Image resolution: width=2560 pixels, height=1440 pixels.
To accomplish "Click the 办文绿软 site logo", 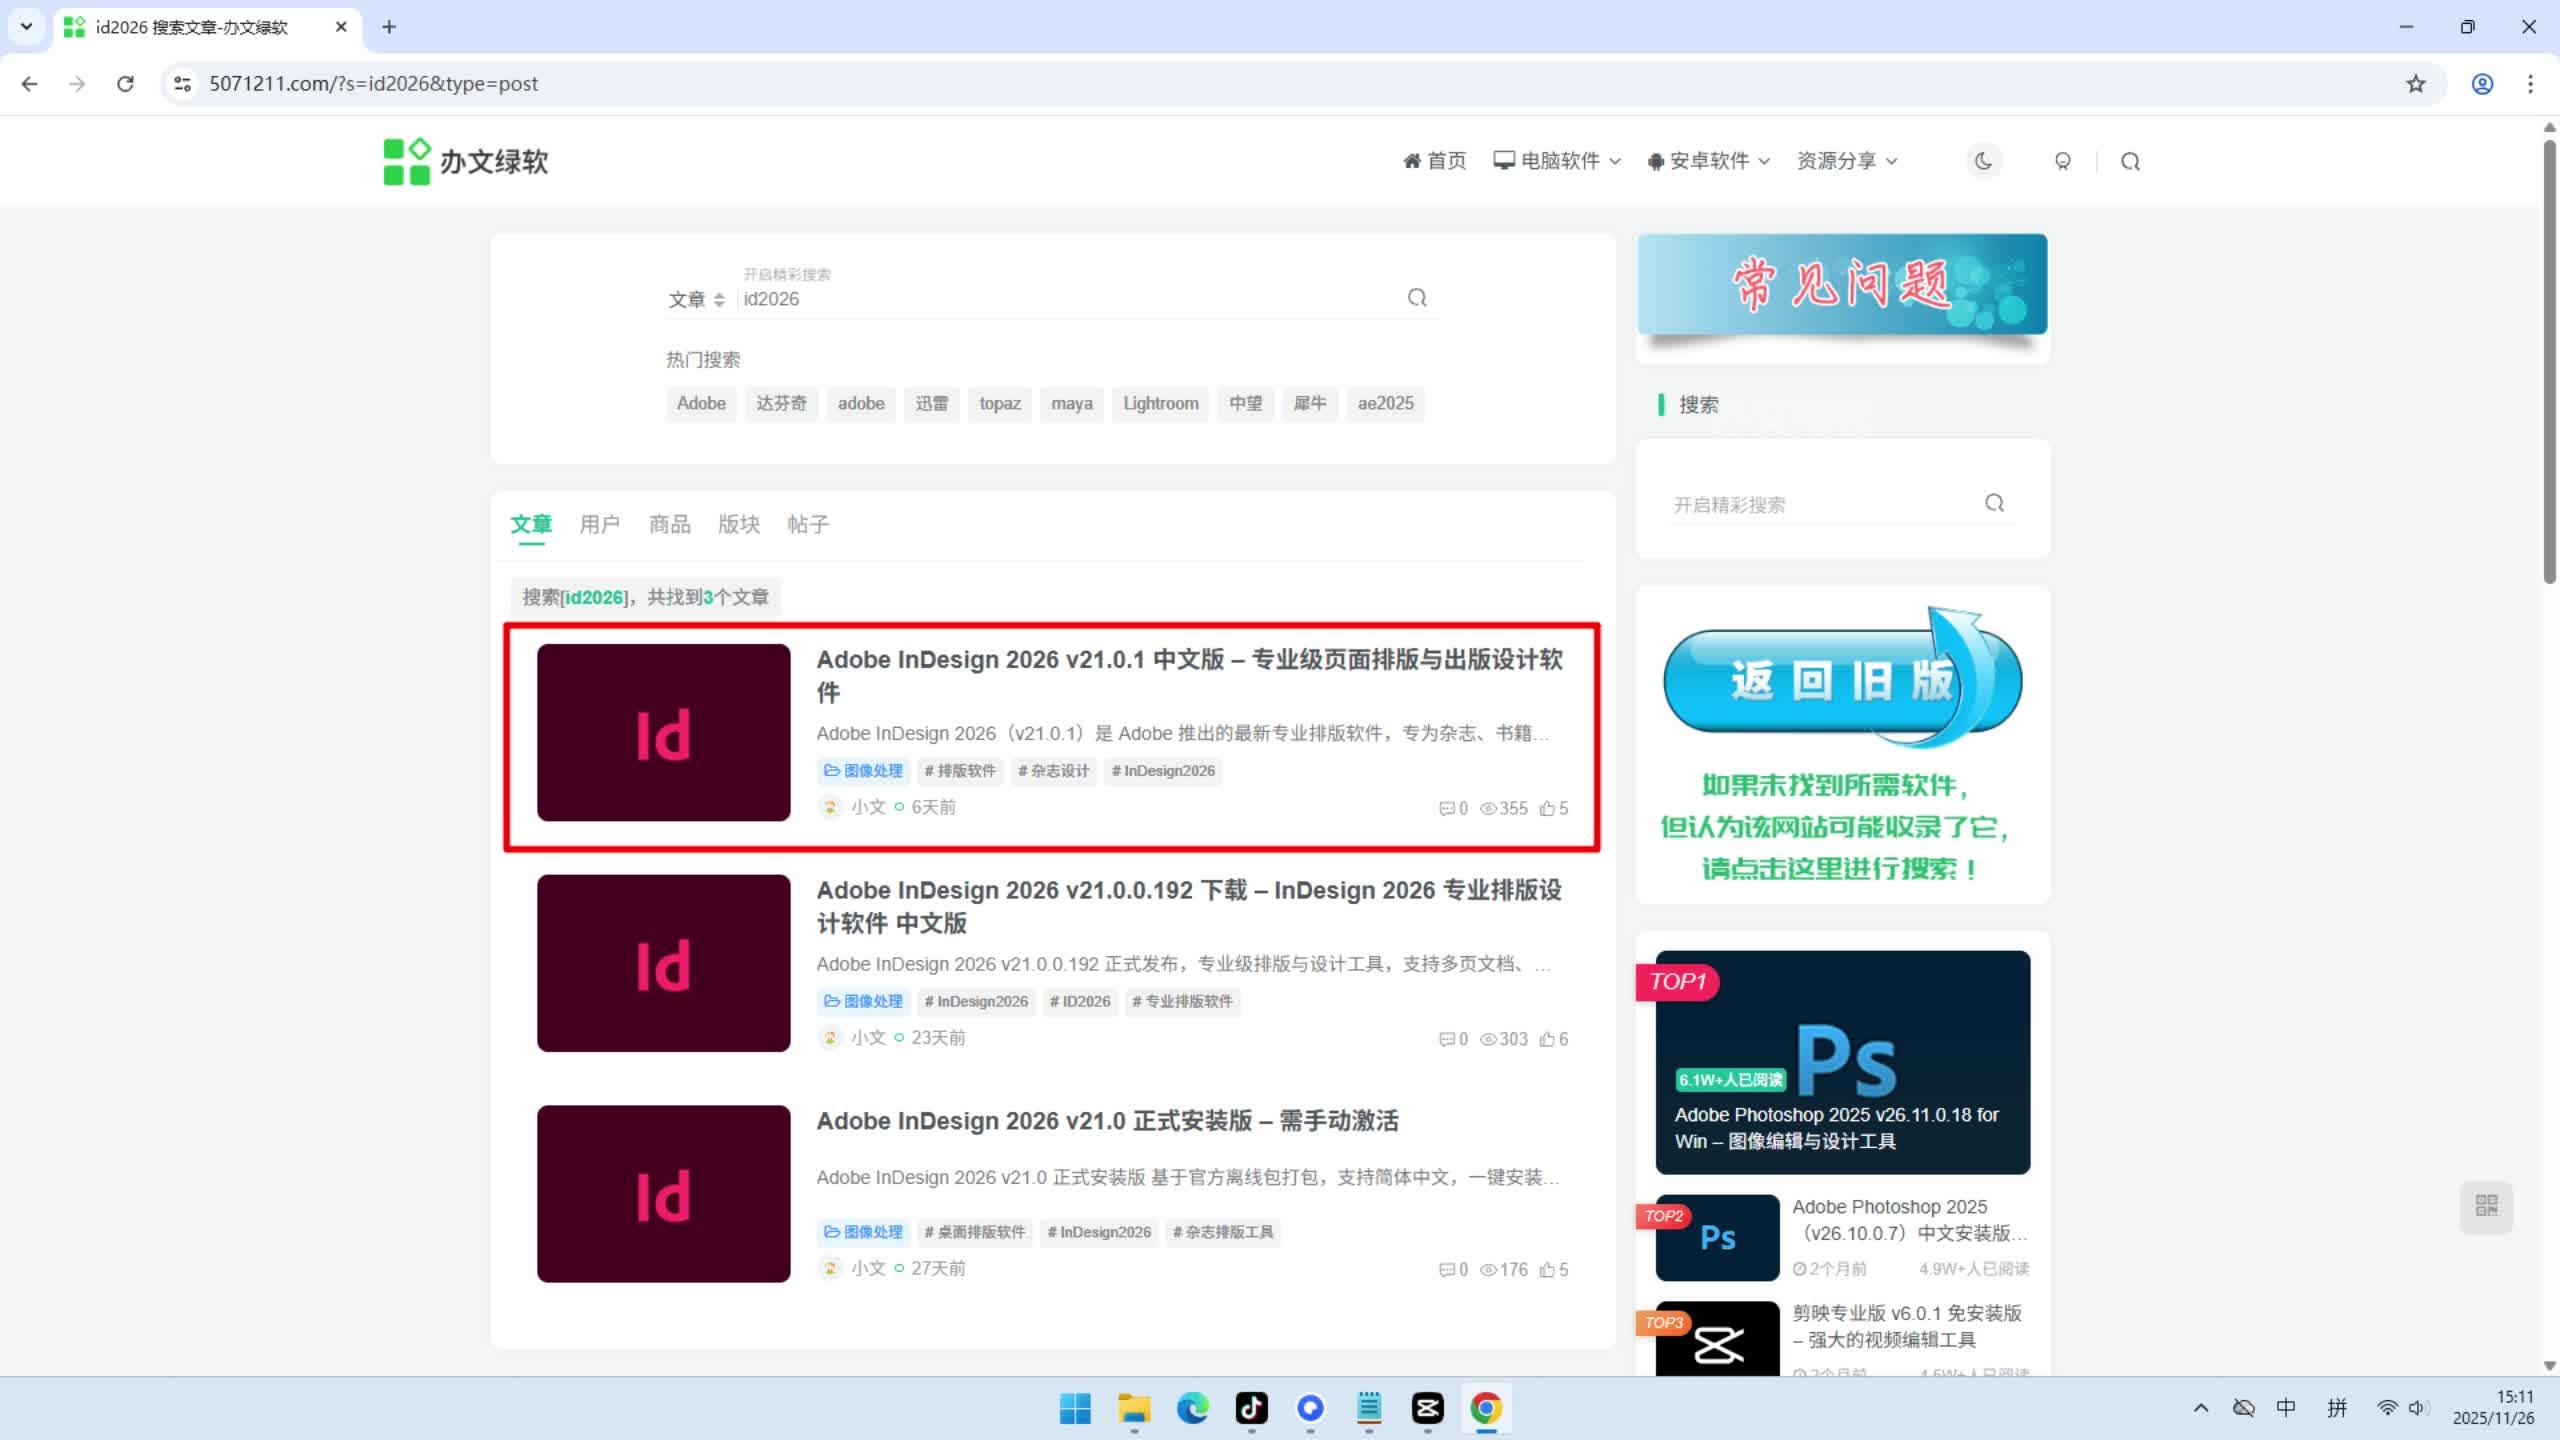I will 466,160.
